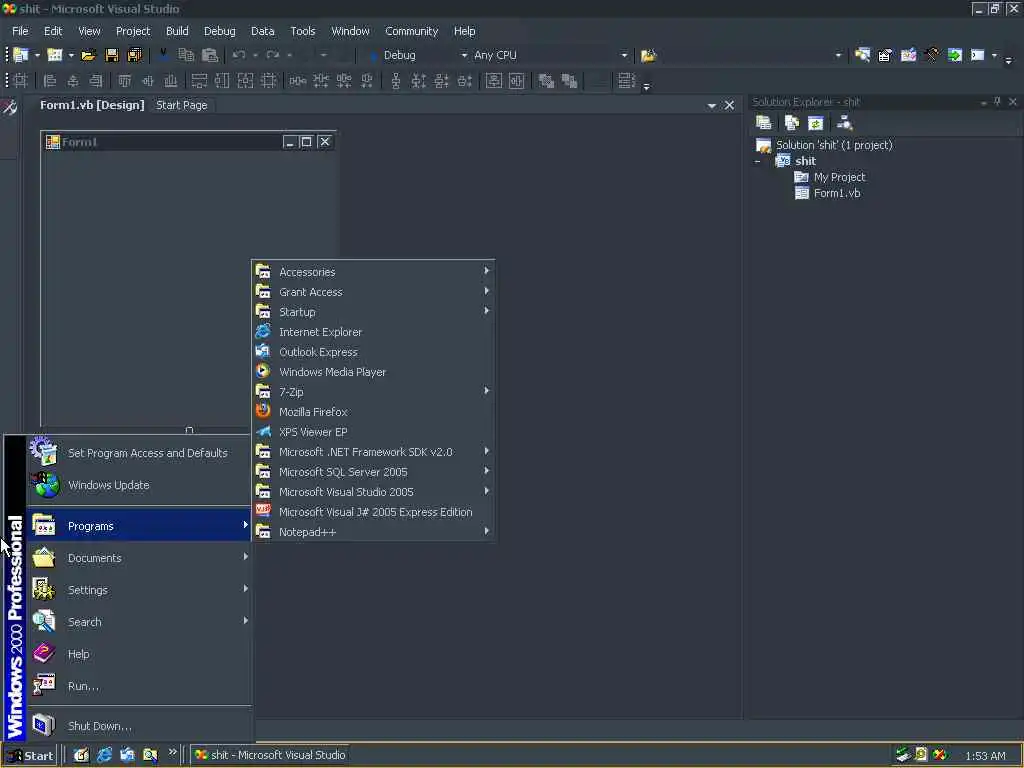
Task: Click the Copy toolbar icon
Action: tap(186, 56)
